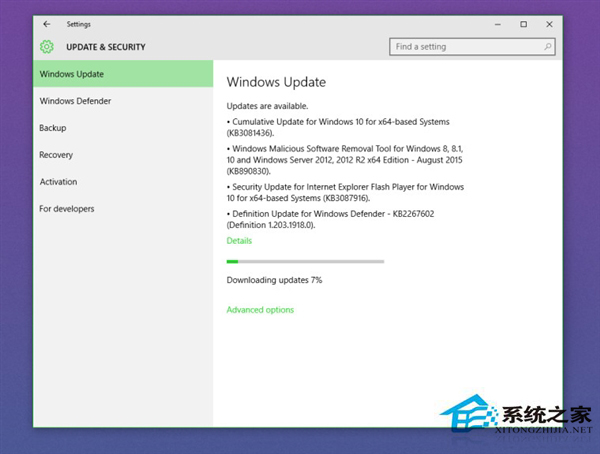Select Windows Update in the sidebar

click(x=123, y=74)
